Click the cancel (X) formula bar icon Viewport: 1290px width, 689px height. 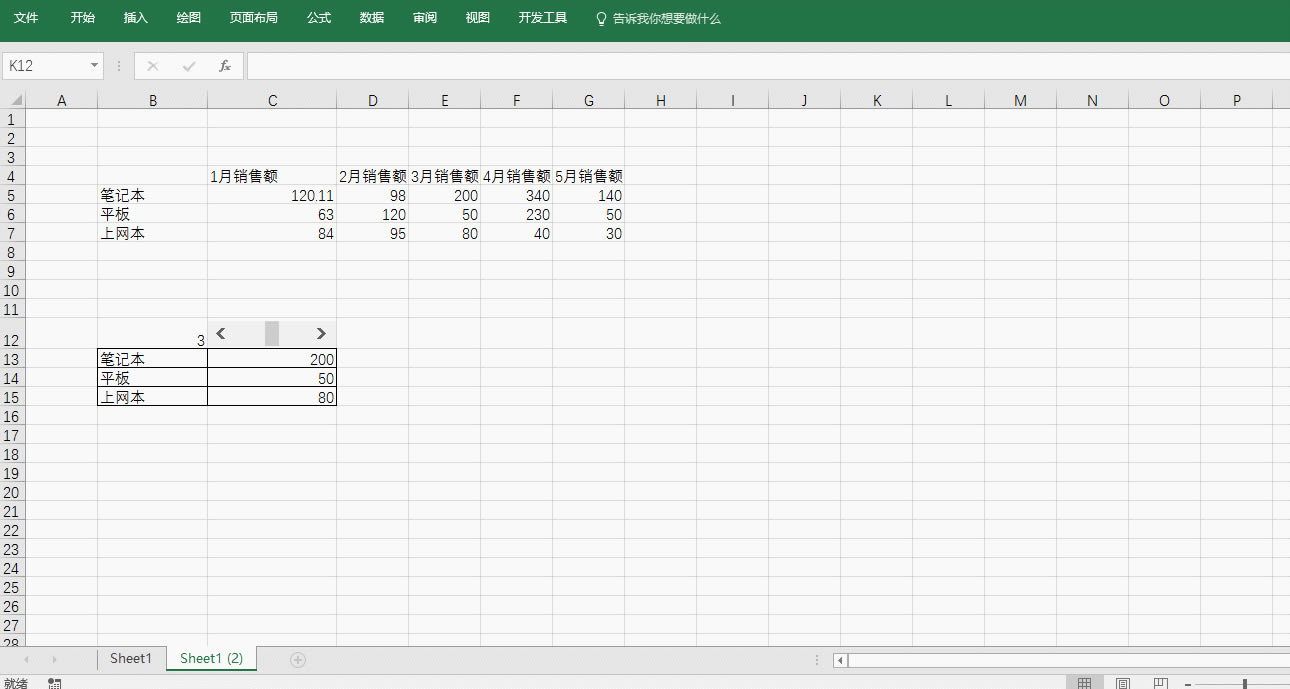(153, 66)
